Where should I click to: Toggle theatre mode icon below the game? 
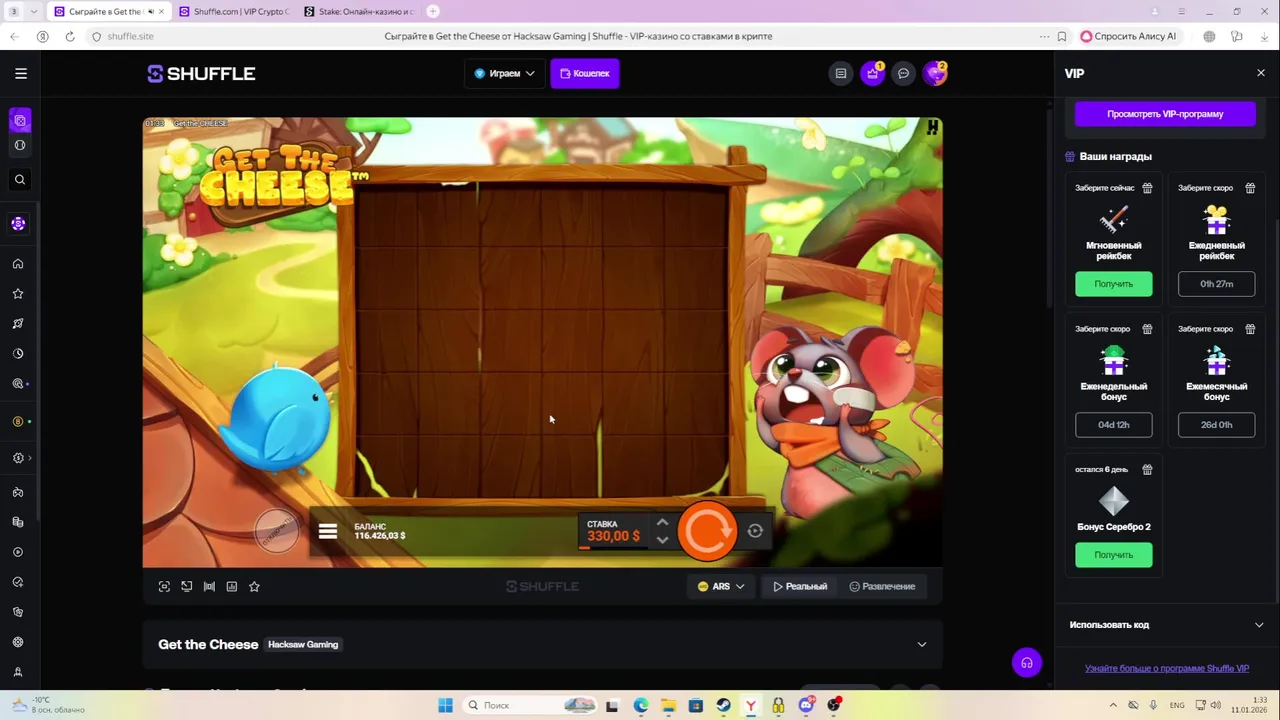coord(209,587)
